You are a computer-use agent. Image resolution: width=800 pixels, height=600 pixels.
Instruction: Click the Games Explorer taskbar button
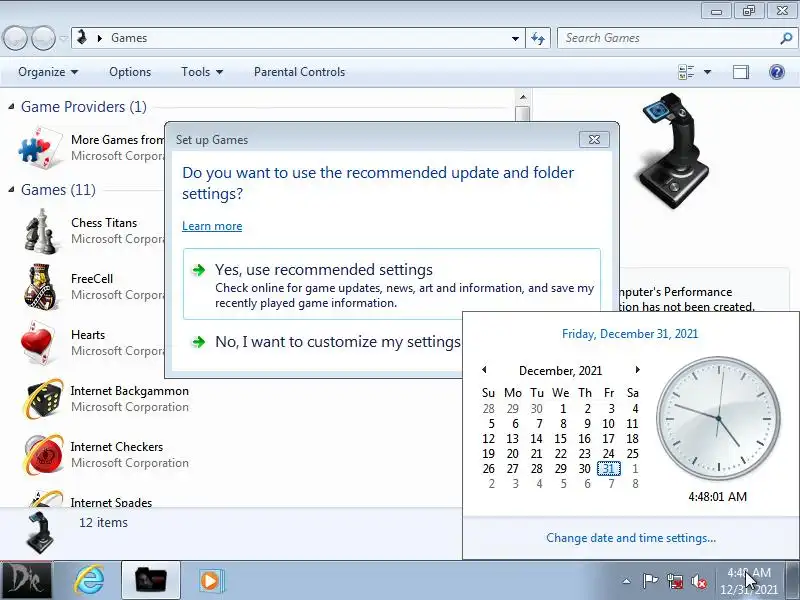pos(151,580)
